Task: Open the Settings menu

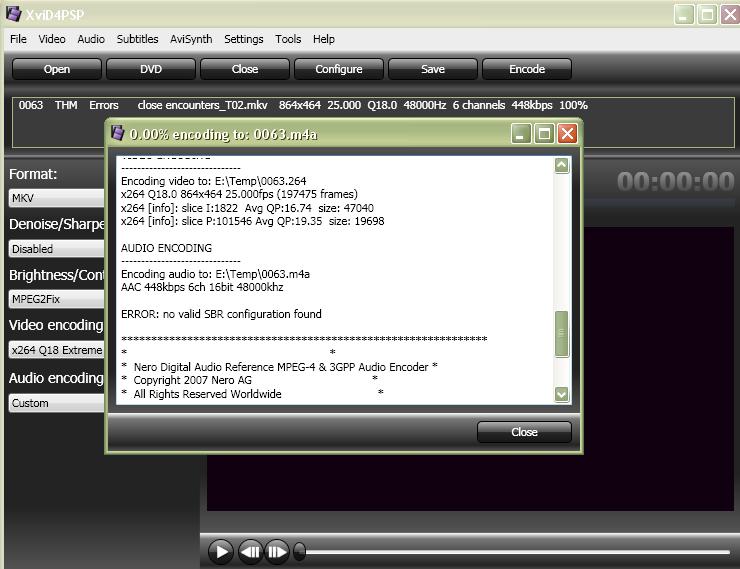Action: 244,39
